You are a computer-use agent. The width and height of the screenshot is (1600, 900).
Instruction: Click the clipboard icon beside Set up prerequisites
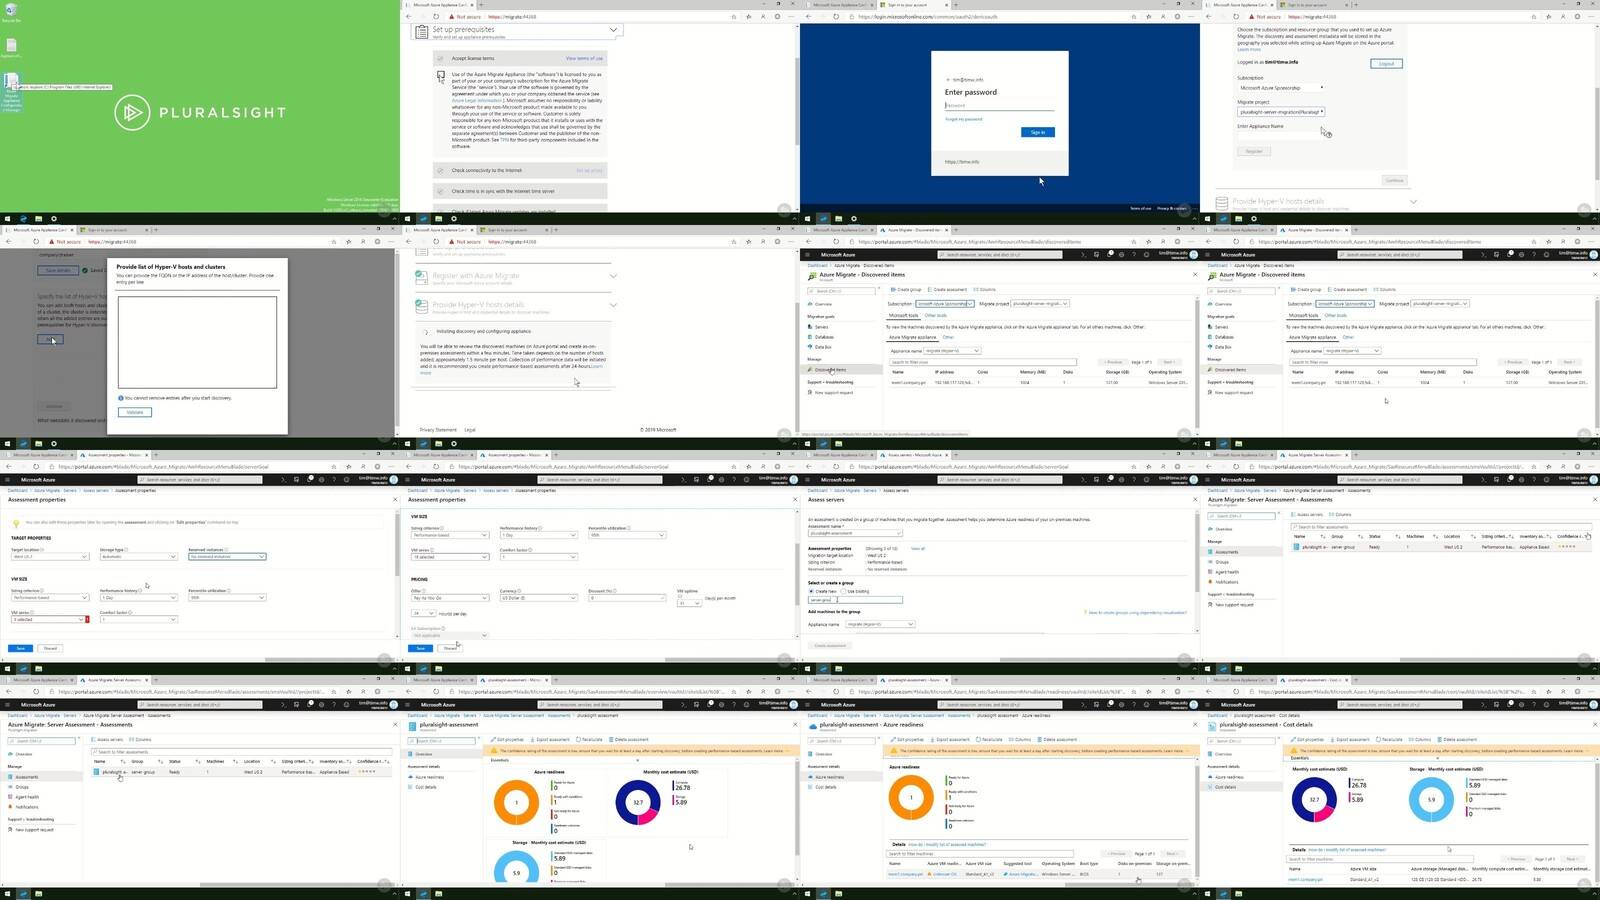tap(422, 32)
